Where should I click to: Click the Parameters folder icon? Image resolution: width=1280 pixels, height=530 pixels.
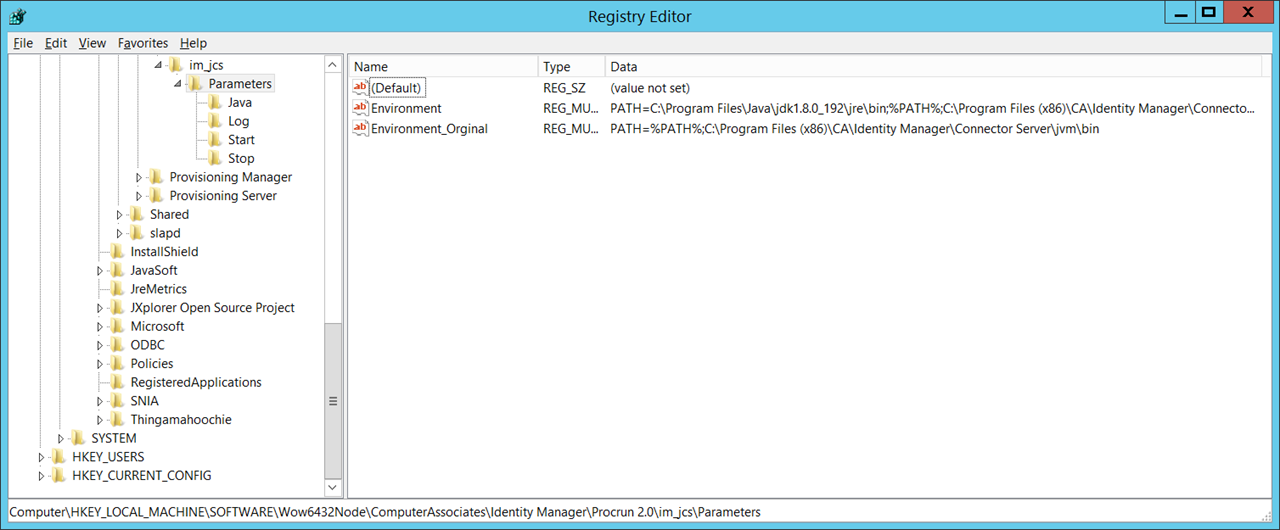195,84
